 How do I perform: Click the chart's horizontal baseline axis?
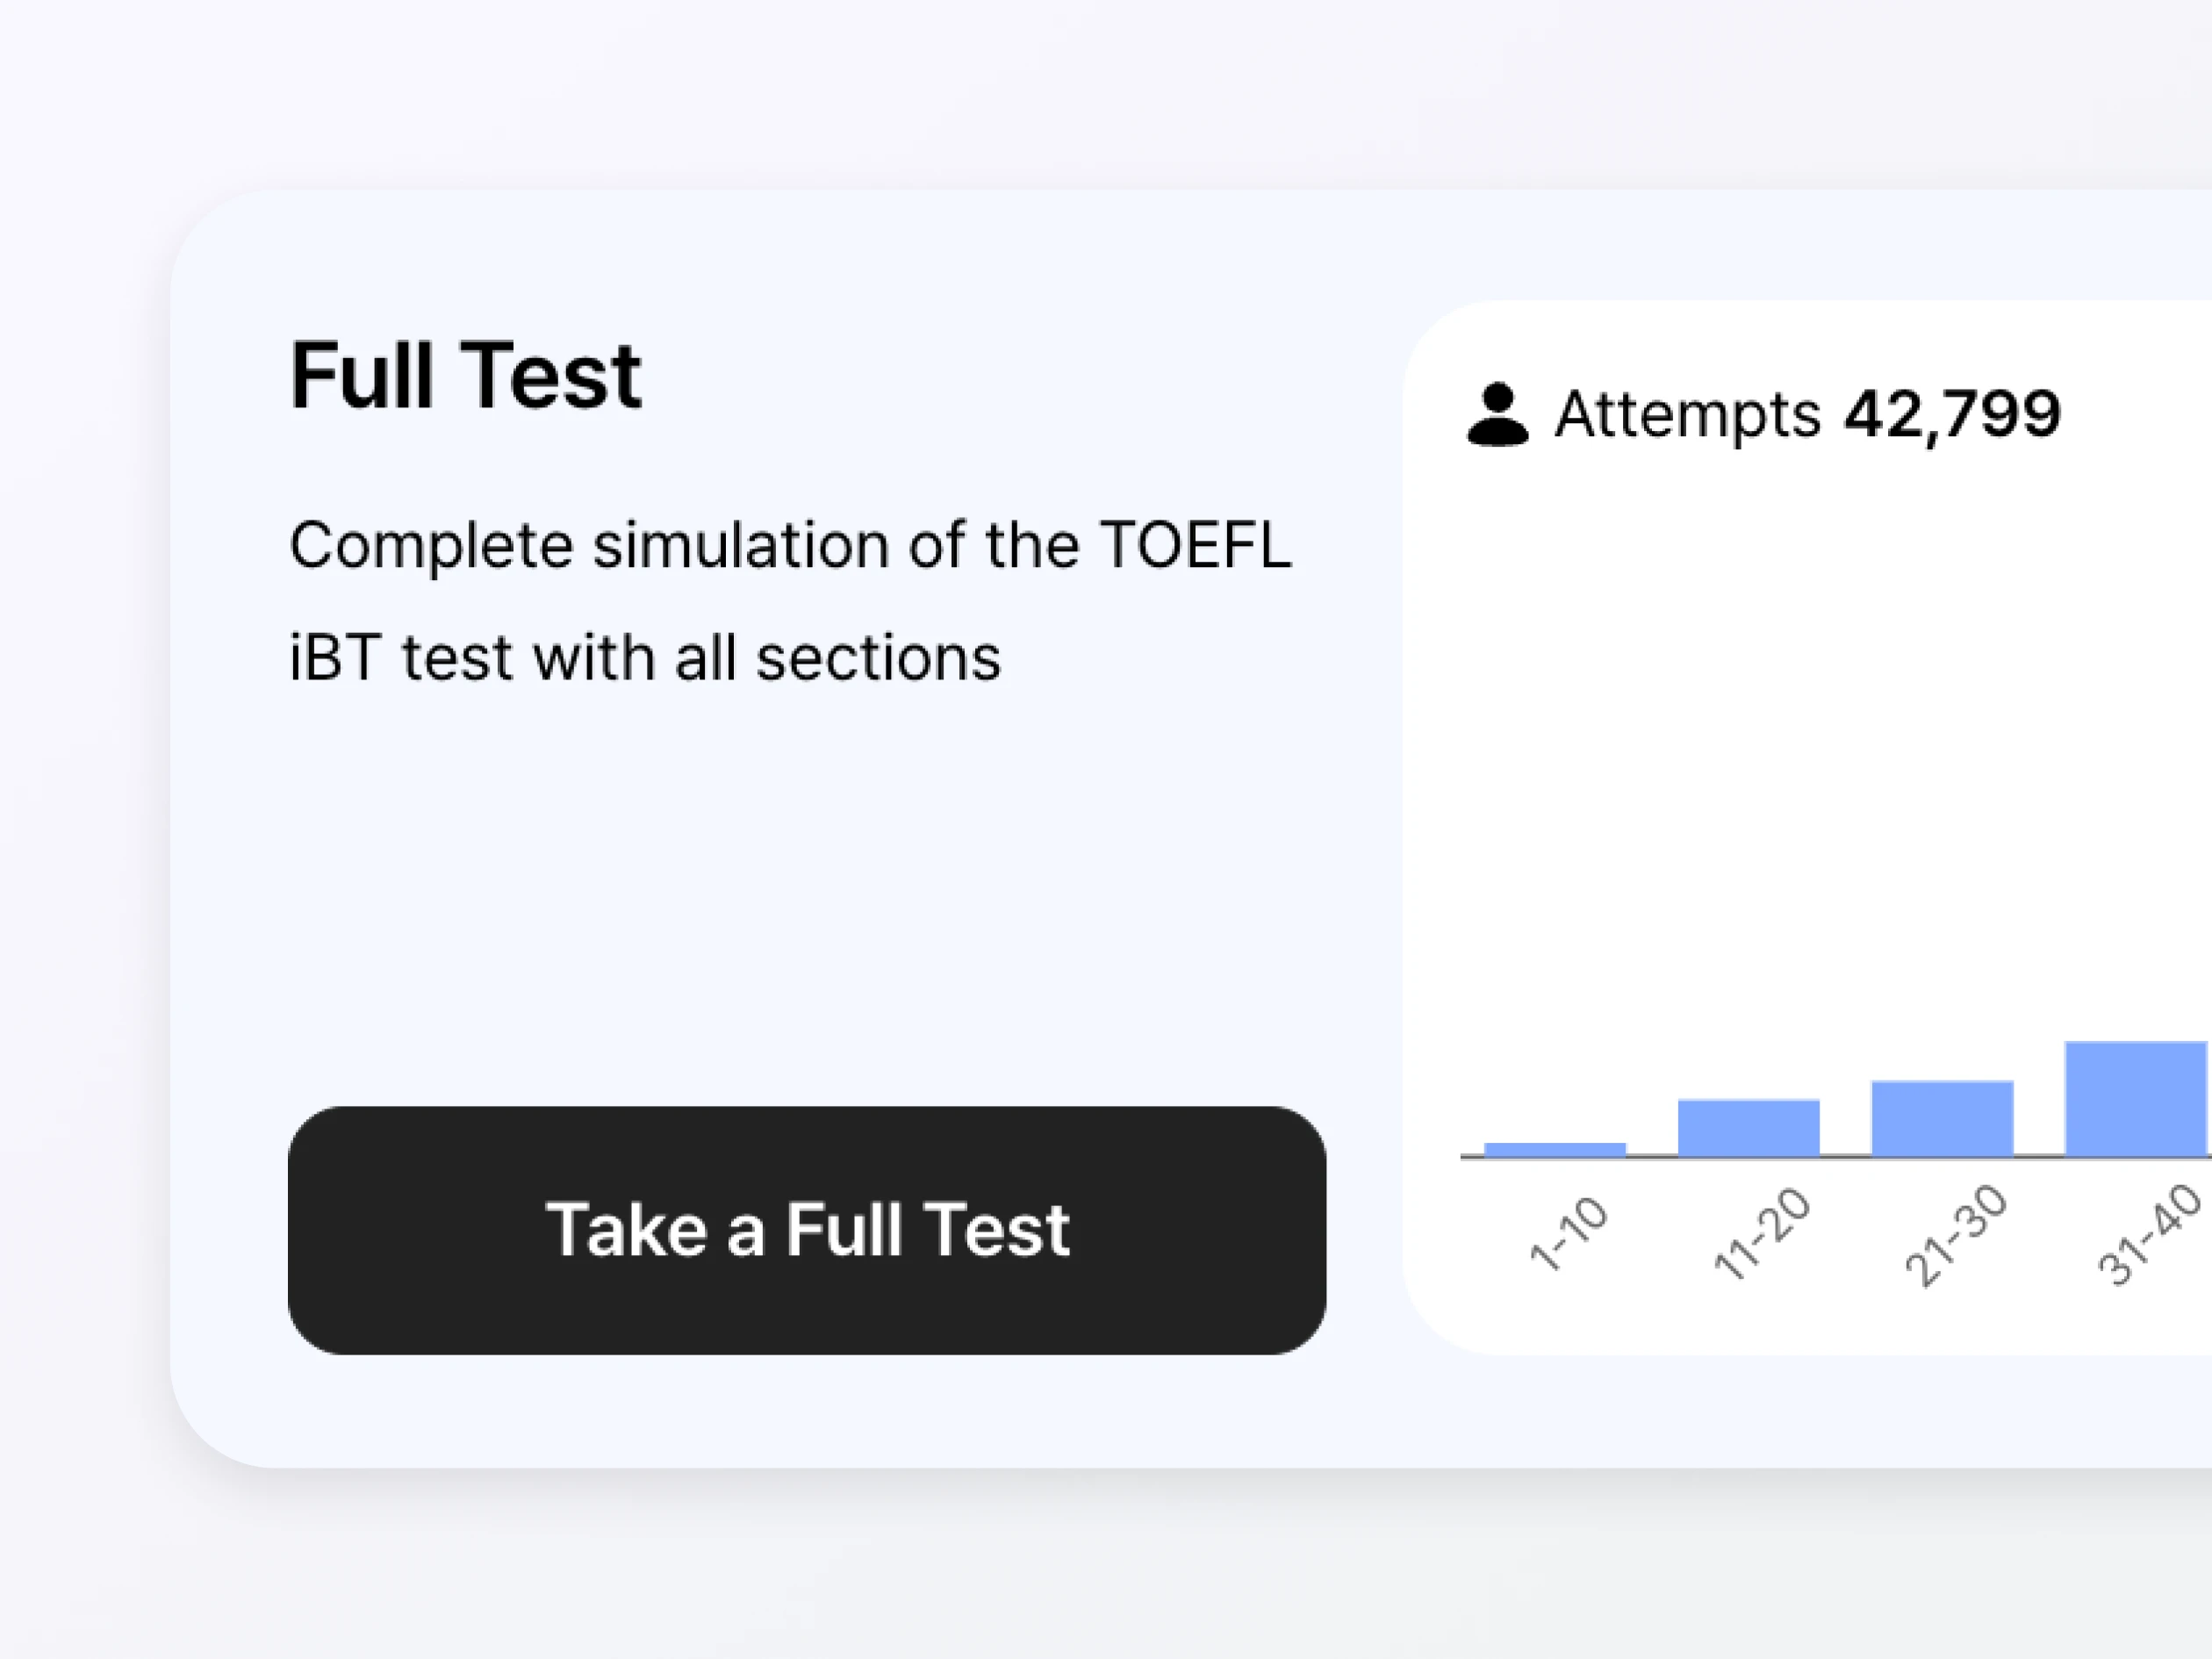click(x=1650, y=1157)
